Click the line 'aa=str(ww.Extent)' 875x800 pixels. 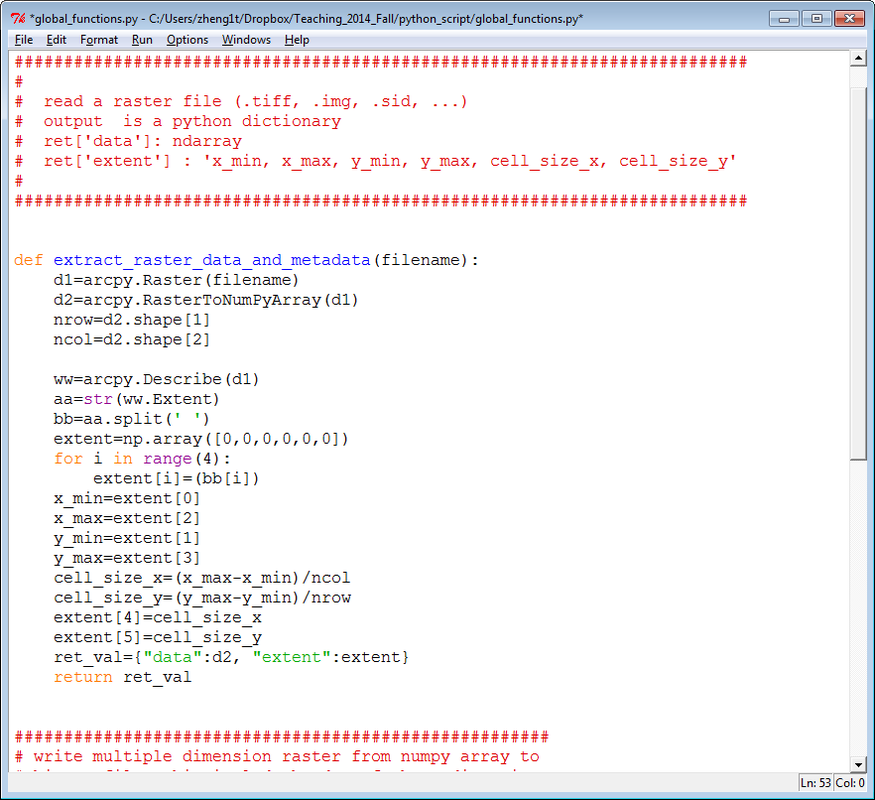point(137,399)
